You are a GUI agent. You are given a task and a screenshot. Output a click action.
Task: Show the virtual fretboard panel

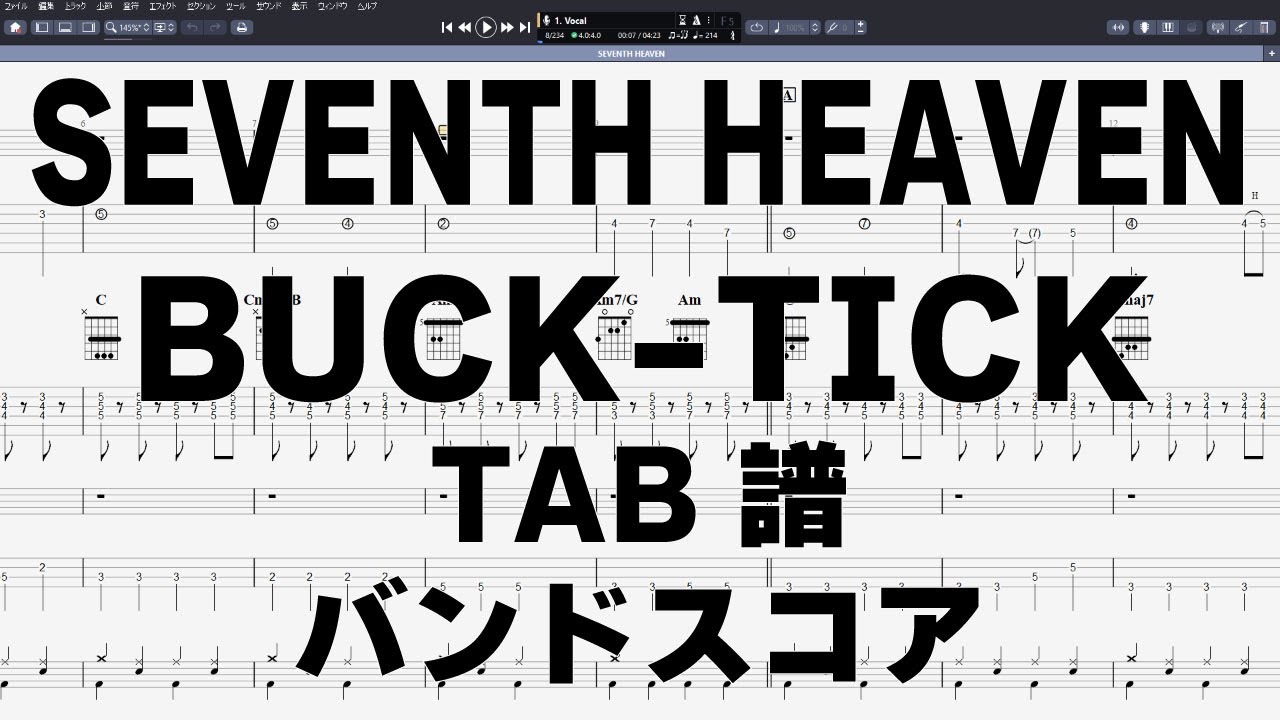click(x=1145, y=27)
